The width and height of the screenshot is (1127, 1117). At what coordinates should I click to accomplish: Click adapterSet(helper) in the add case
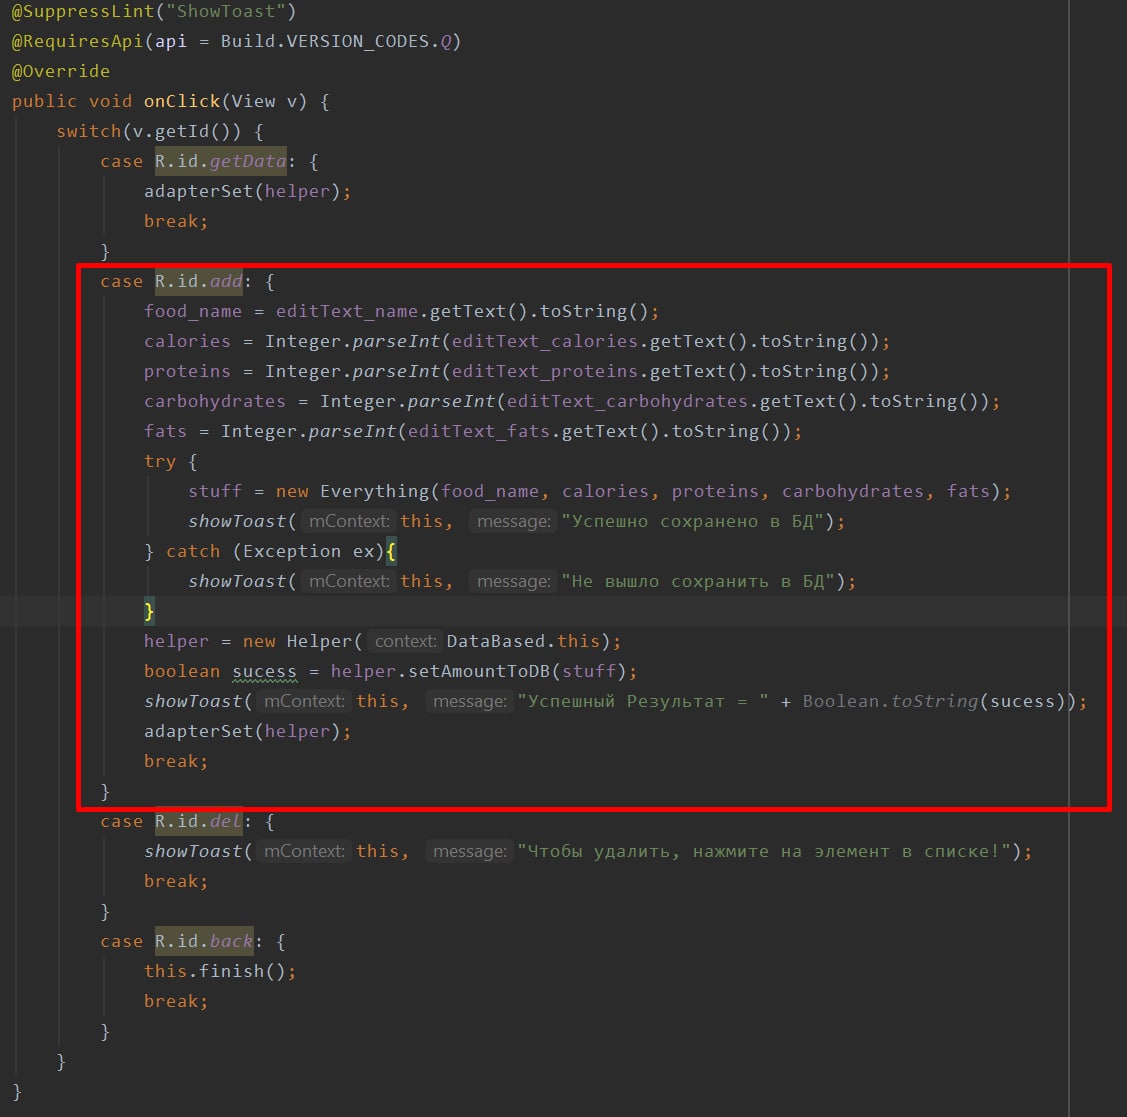pyautogui.click(x=247, y=732)
